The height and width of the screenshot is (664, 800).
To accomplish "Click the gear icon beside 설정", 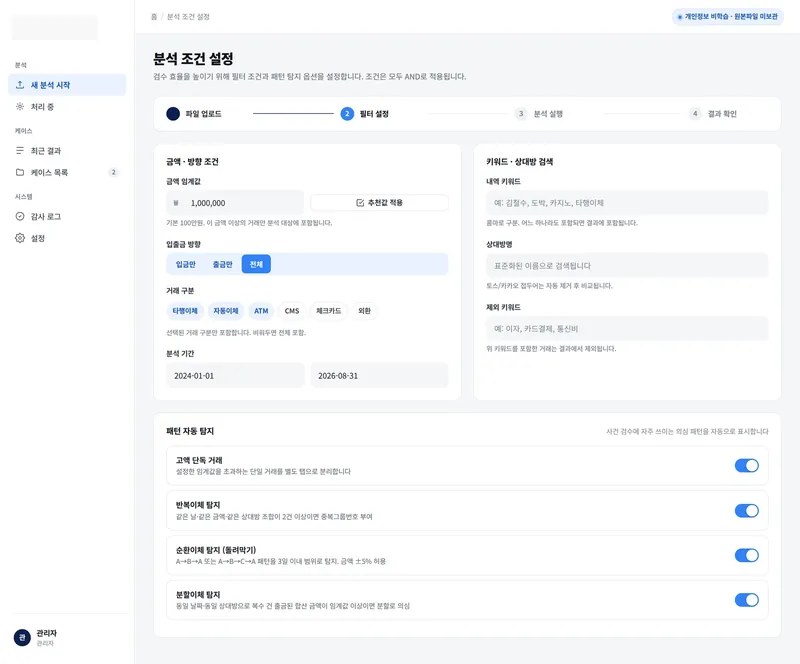I will pyautogui.click(x=20, y=238).
